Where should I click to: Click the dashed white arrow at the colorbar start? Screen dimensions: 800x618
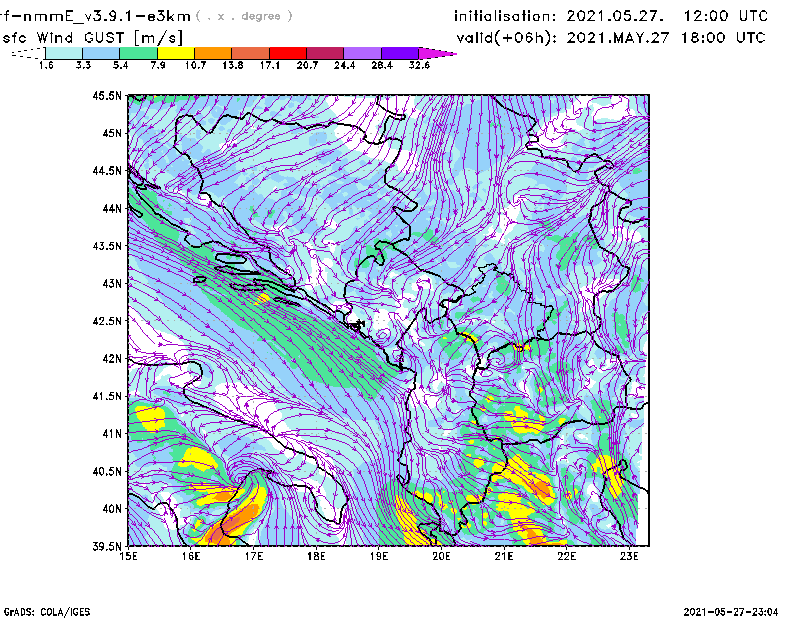pos(28,53)
